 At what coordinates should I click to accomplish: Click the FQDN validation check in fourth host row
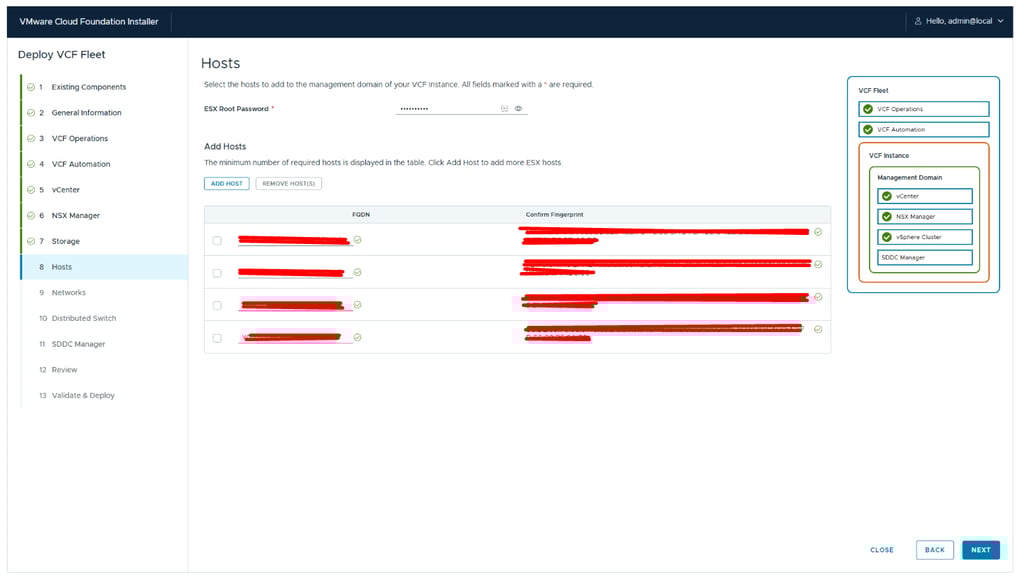[358, 338]
